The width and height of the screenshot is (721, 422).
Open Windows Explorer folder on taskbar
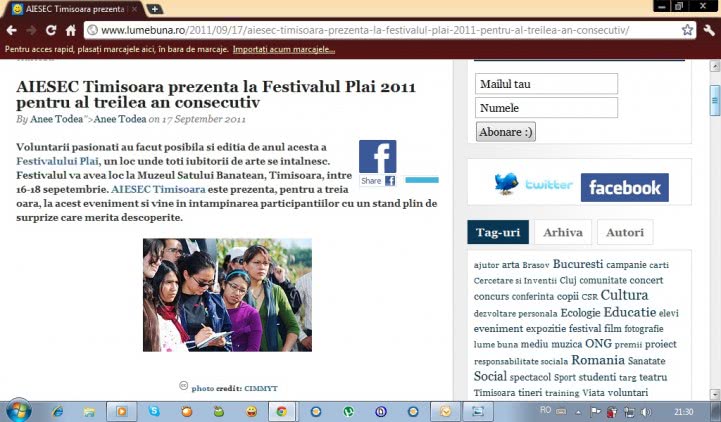coord(89,411)
